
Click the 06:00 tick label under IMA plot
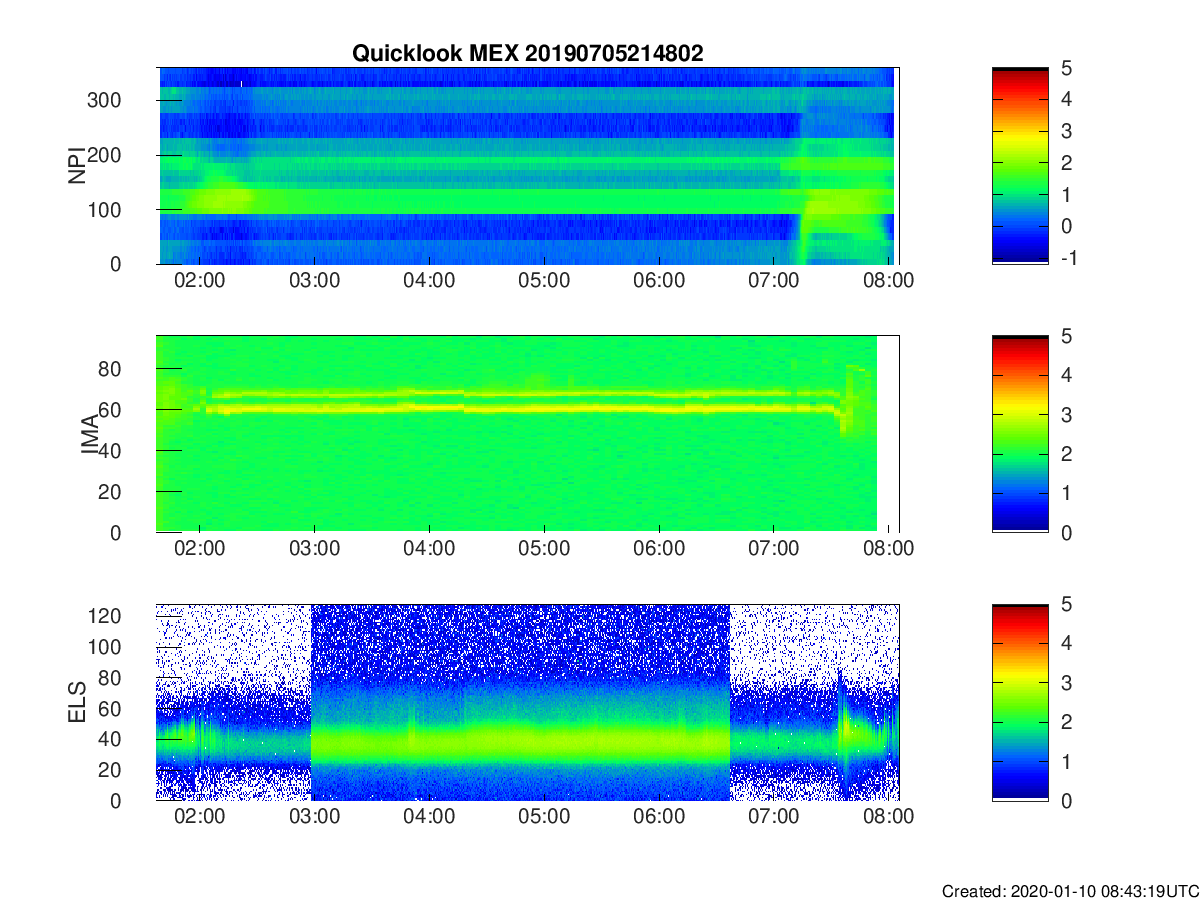point(659,549)
